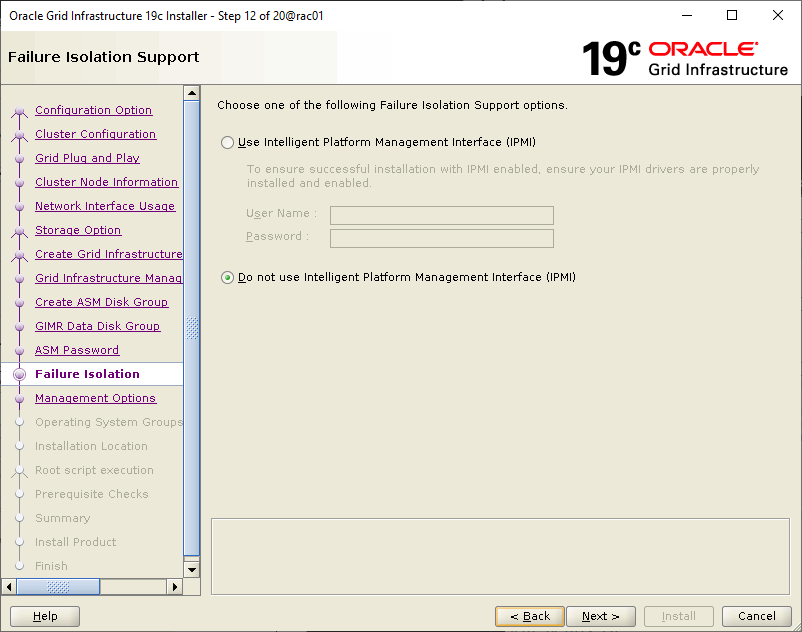This screenshot has width=802, height=632.
Task: Select Use Intelligent Platform Management Interface radio
Action: pos(228,143)
